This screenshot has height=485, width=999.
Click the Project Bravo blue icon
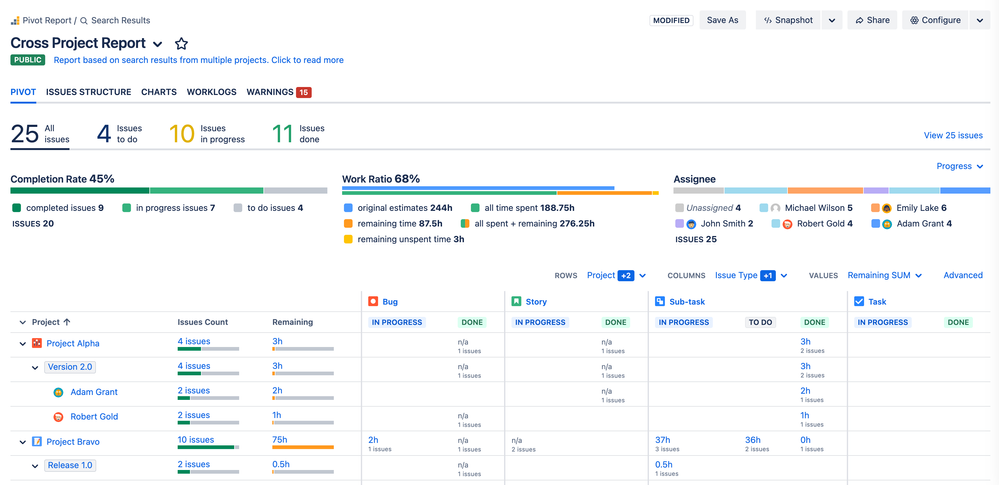[x=37, y=442]
